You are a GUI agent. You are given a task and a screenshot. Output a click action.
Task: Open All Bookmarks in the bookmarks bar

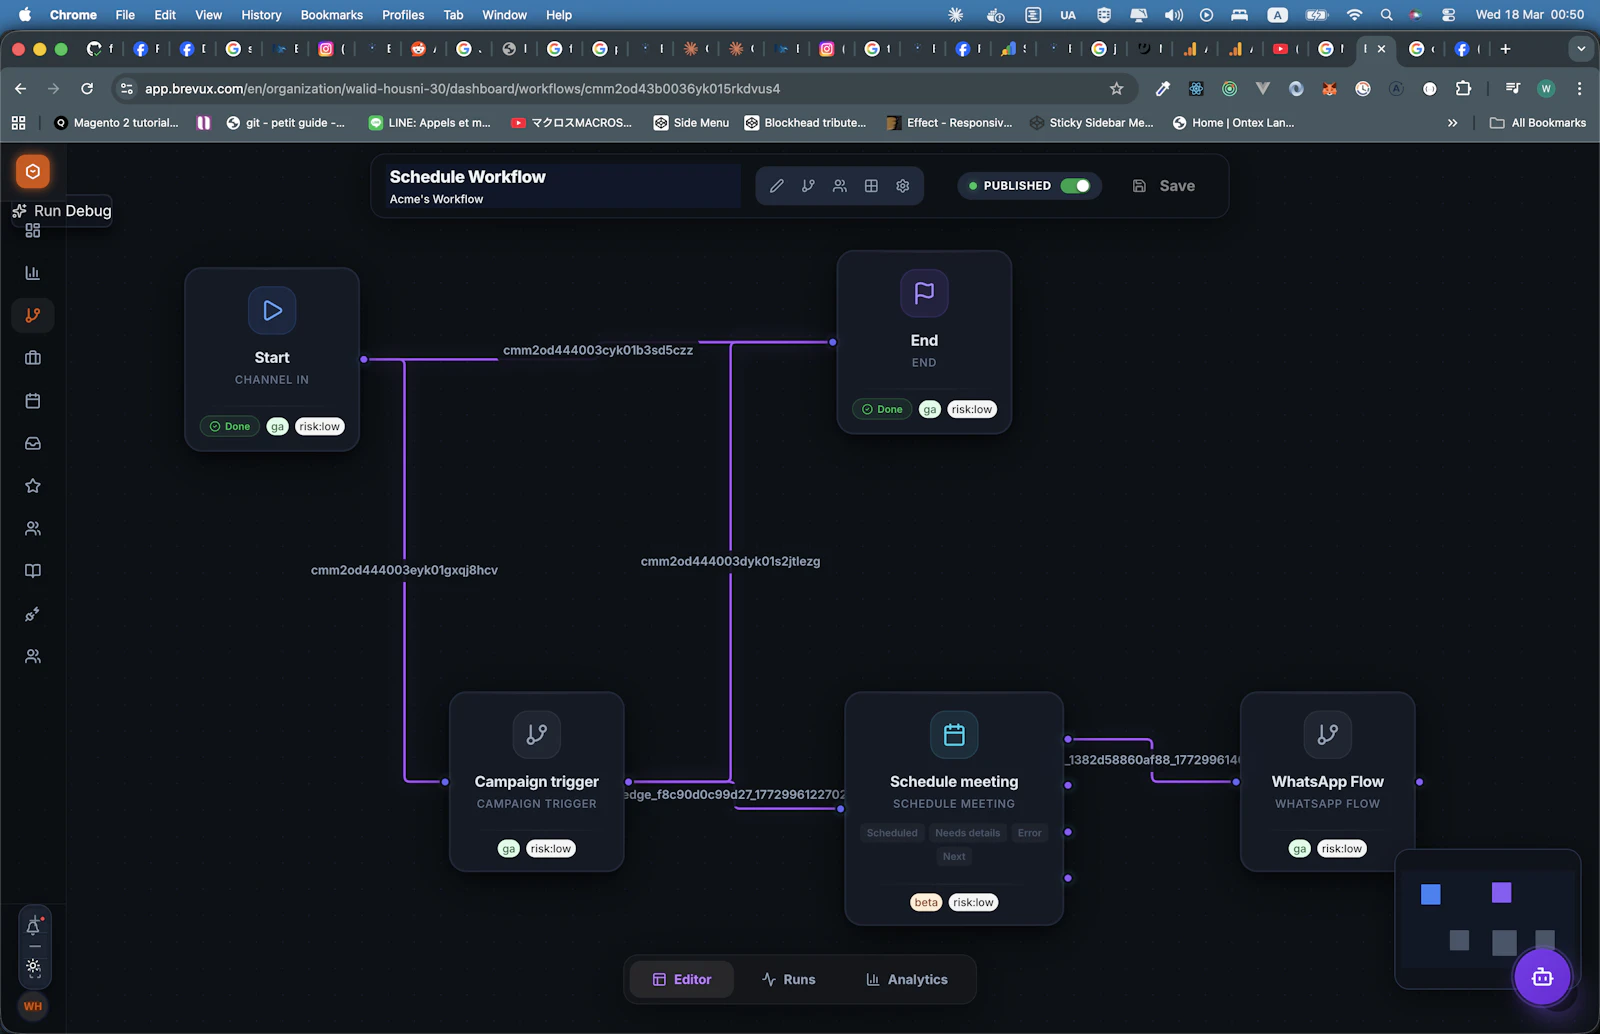point(1538,122)
